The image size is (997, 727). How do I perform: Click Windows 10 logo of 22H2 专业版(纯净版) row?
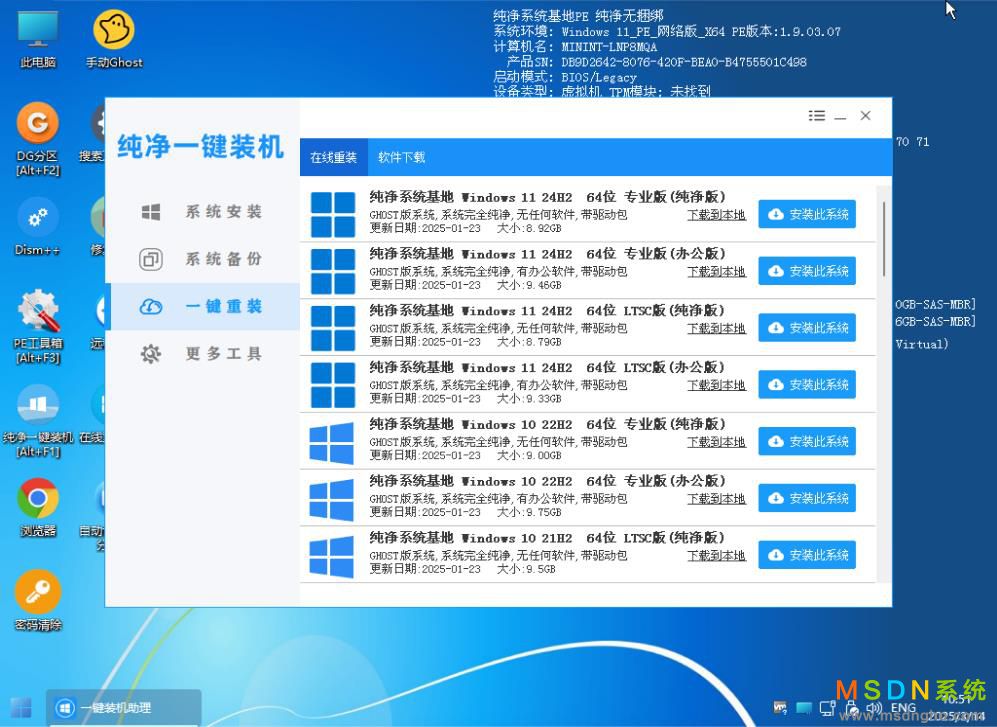click(331, 443)
